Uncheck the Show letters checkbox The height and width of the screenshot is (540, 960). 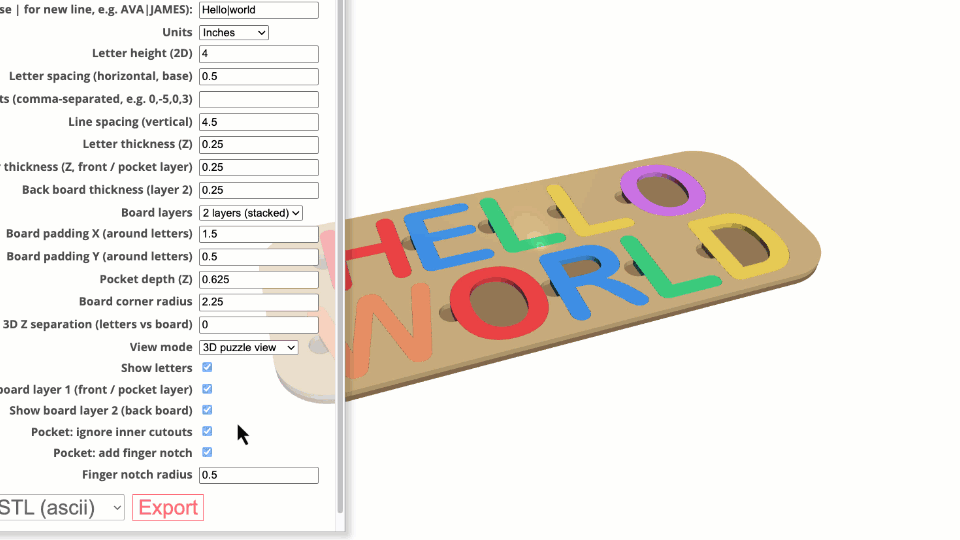(x=207, y=368)
